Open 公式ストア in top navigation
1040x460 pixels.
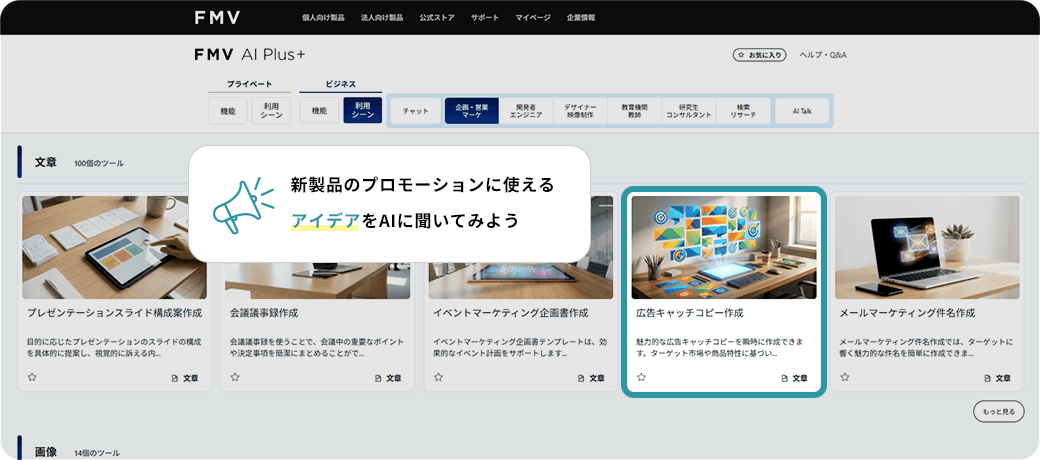click(437, 18)
